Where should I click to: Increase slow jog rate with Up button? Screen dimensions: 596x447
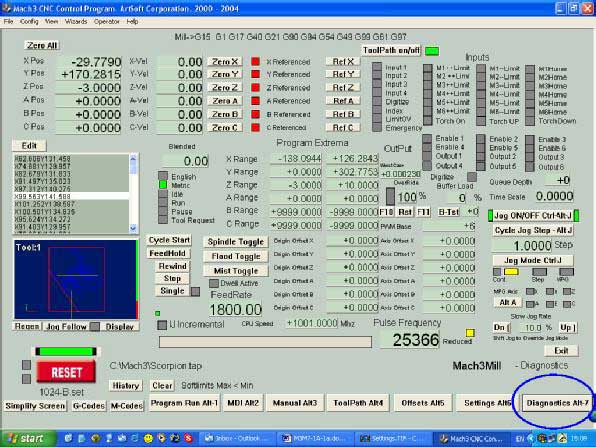(567, 328)
